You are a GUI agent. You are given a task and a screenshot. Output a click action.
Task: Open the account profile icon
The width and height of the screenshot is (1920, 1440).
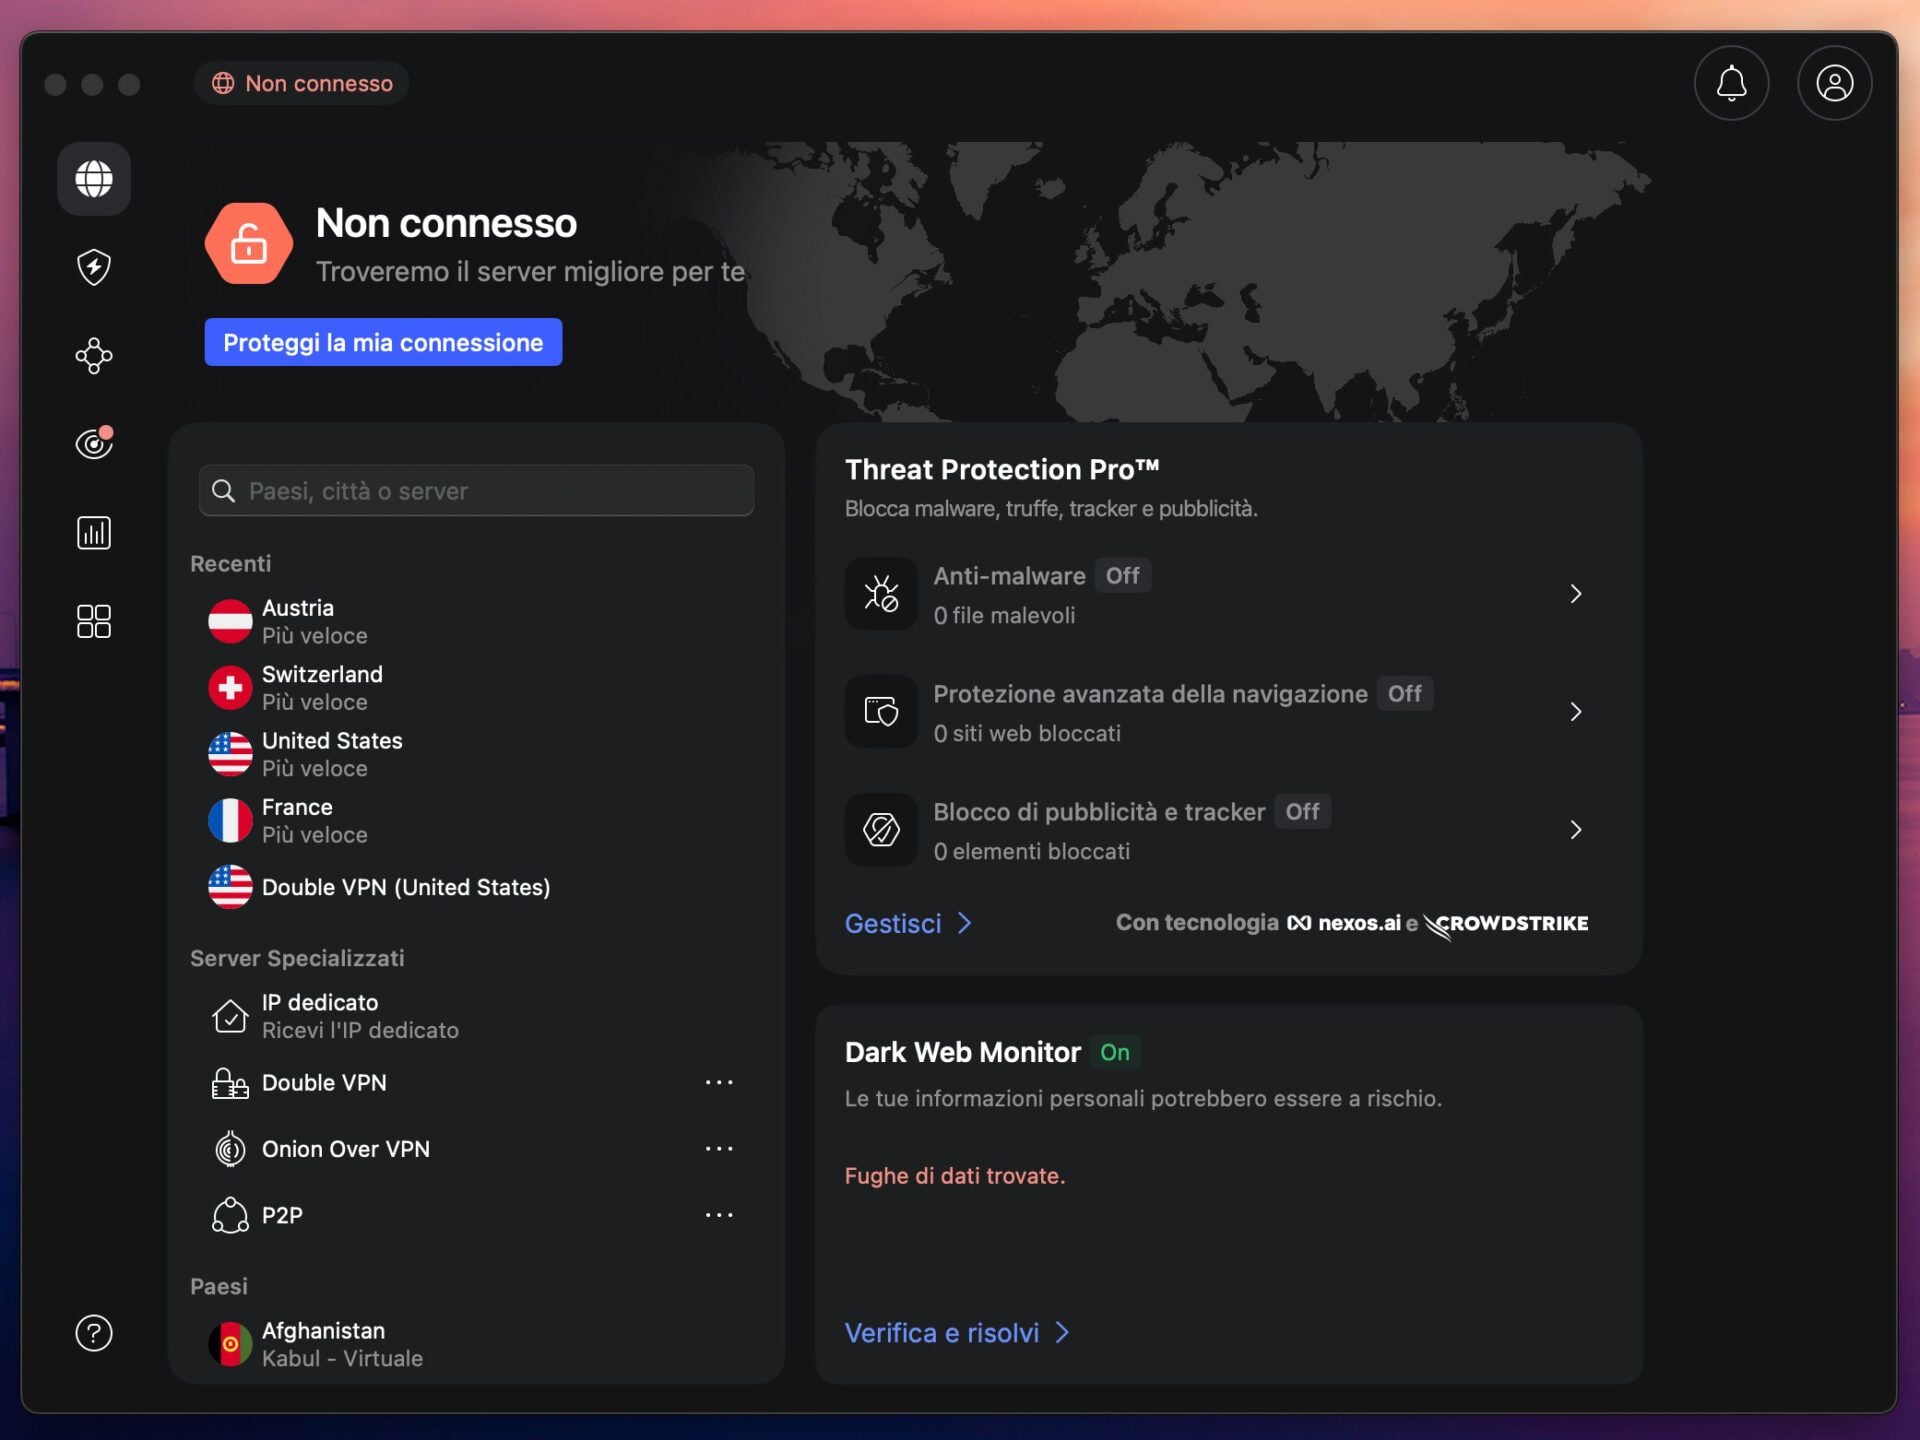pyautogui.click(x=1834, y=83)
